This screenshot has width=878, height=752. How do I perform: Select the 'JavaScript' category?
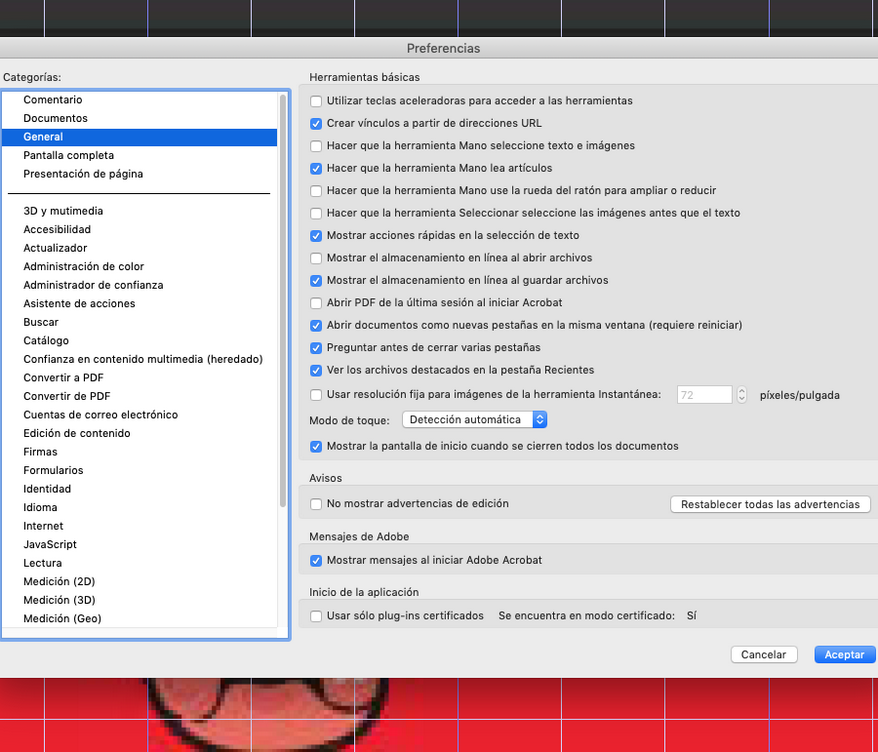click(50, 544)
